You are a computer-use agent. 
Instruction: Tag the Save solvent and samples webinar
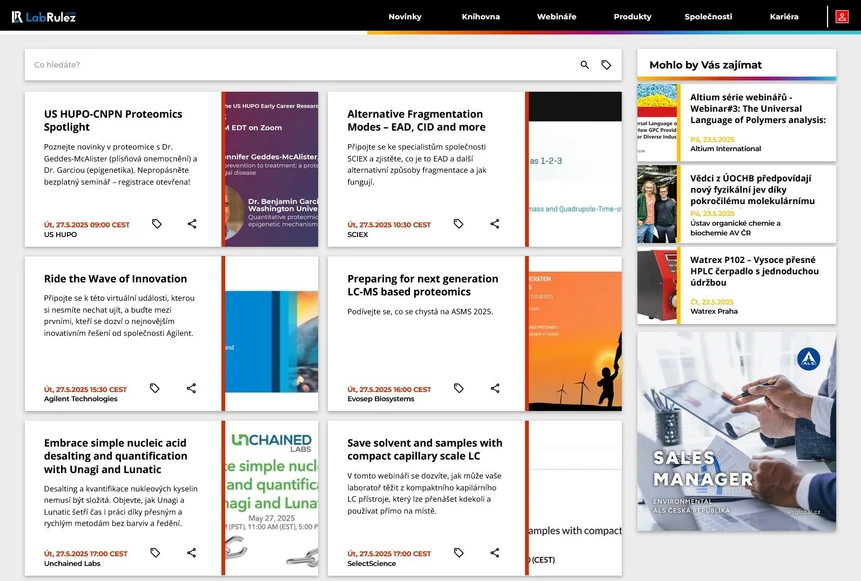459,552
